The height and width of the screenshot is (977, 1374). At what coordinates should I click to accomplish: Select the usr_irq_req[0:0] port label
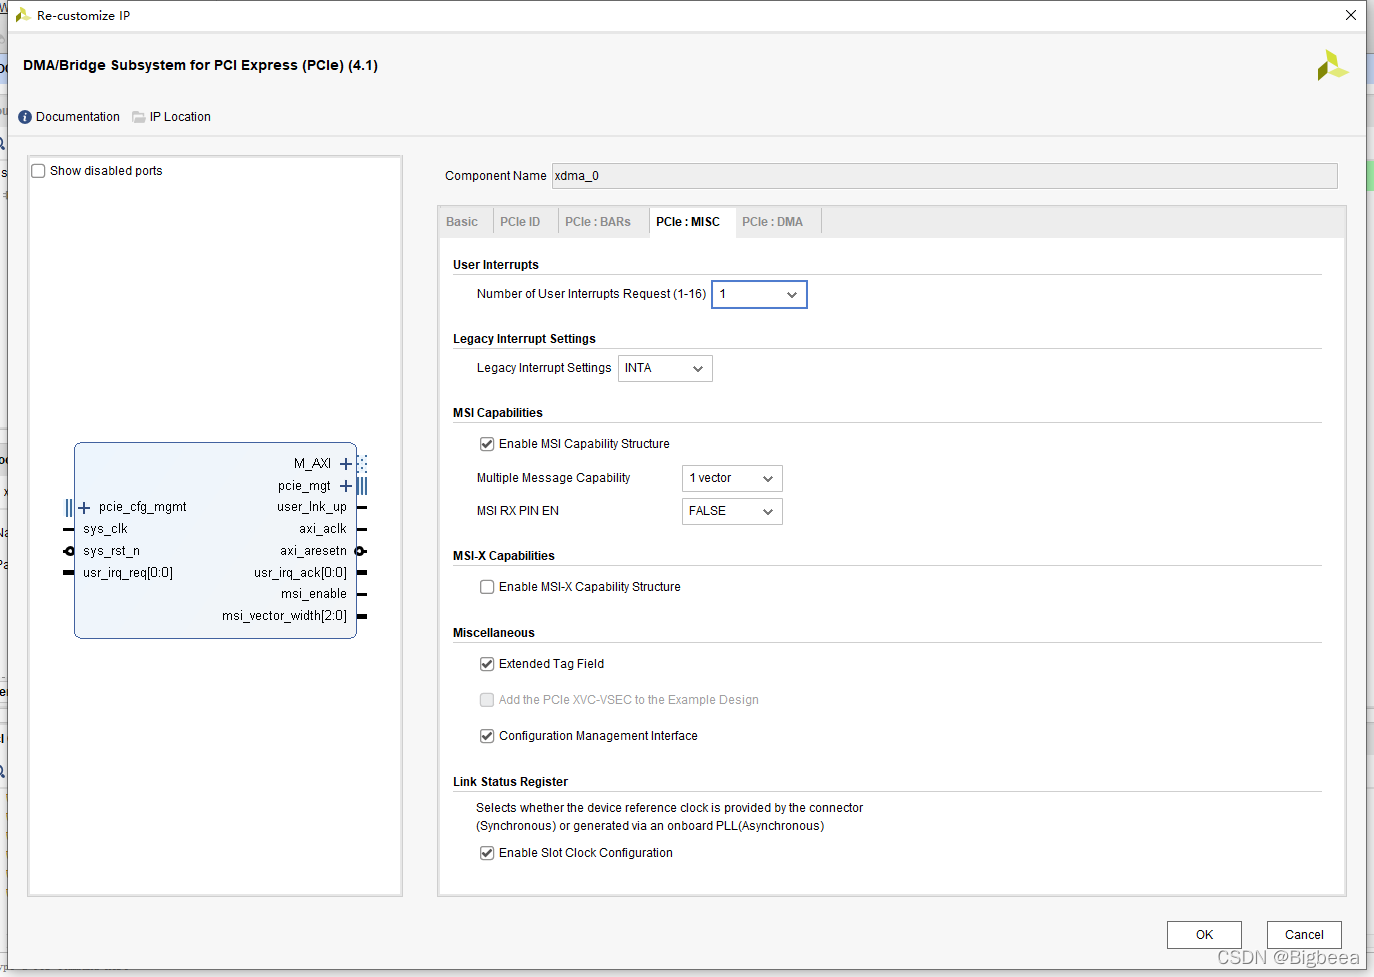[128, 573]
